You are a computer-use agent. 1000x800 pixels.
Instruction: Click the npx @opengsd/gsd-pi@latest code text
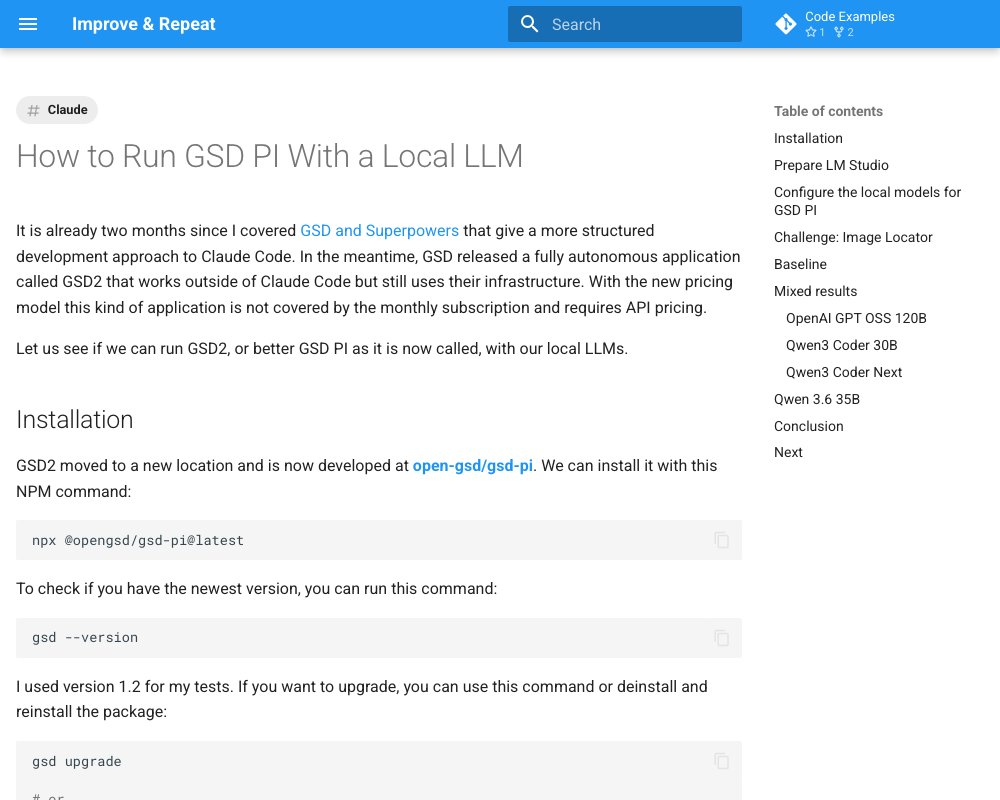[x=138, y=540]
